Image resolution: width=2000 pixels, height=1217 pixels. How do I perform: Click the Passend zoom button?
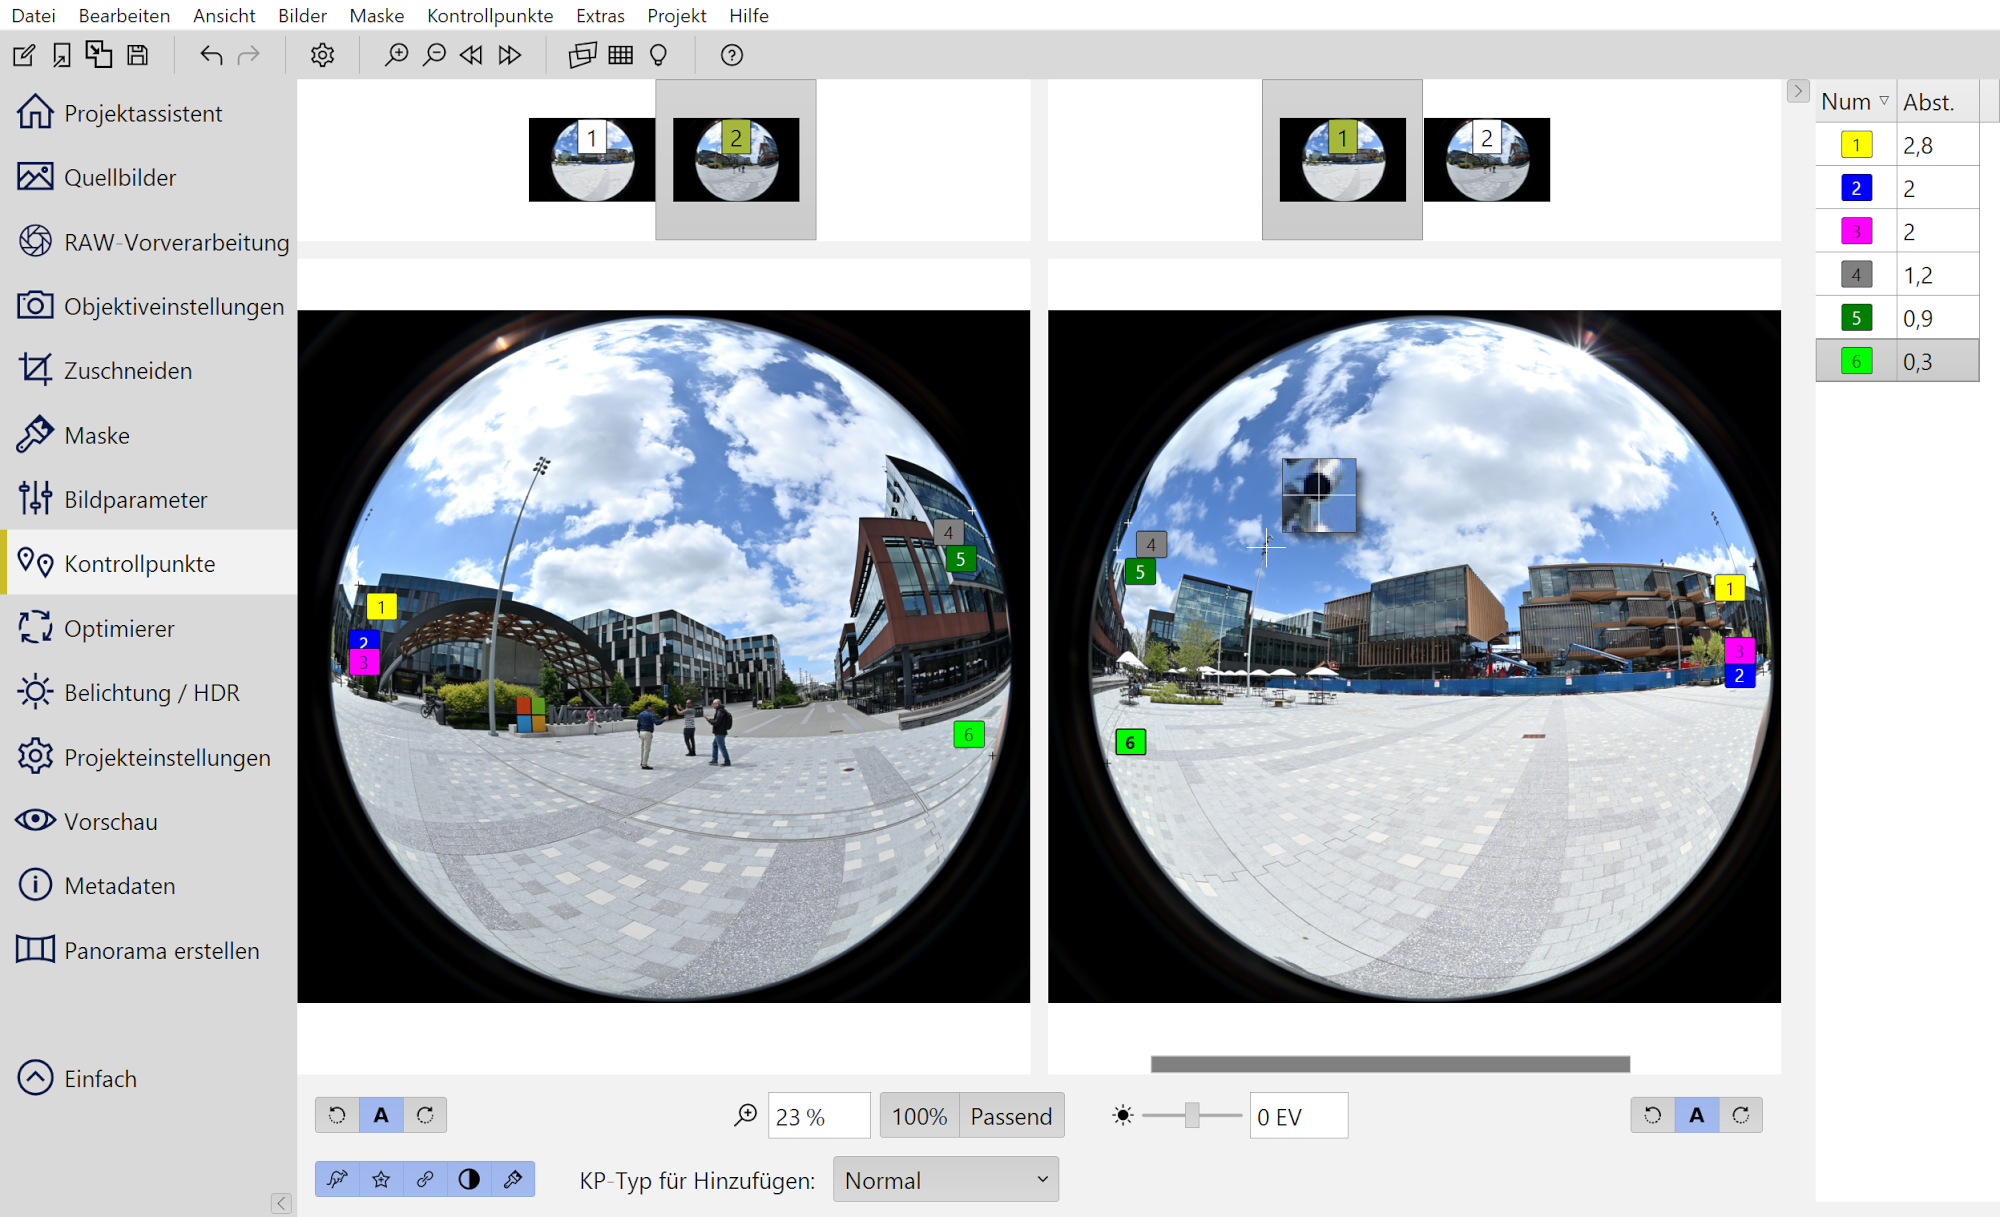1011,1116
